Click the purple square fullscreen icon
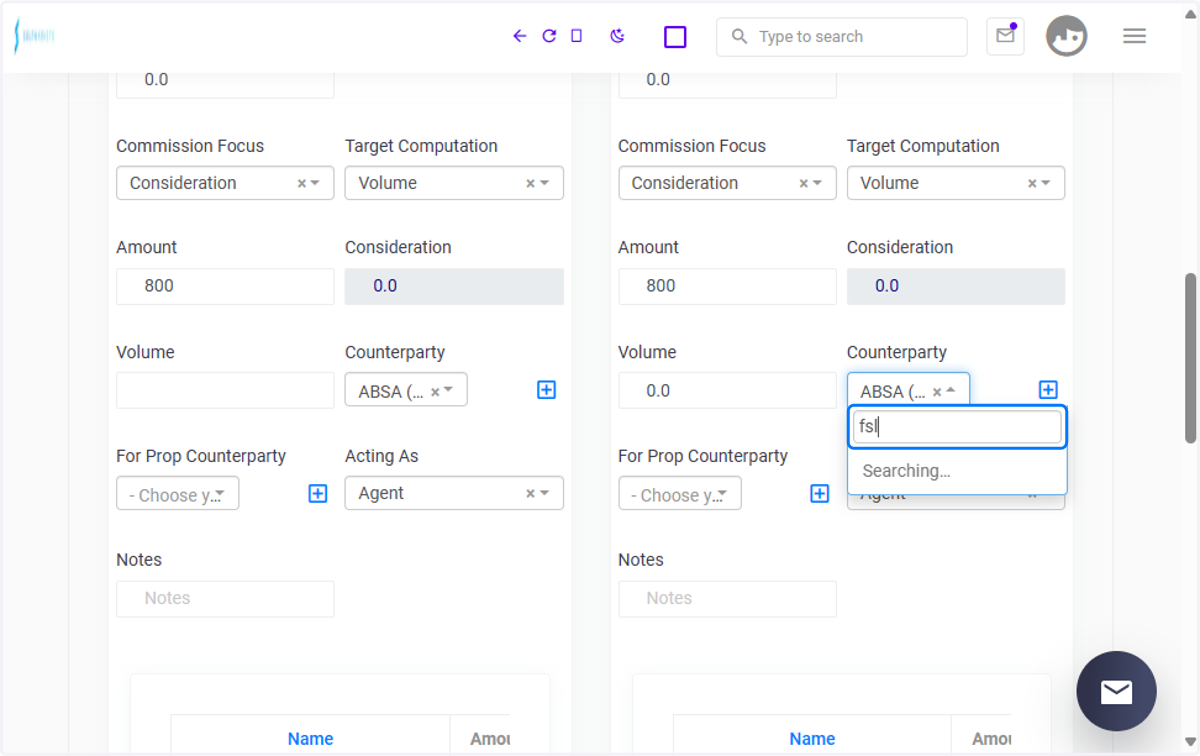1200x756 pixels. (x=675, y=37)
